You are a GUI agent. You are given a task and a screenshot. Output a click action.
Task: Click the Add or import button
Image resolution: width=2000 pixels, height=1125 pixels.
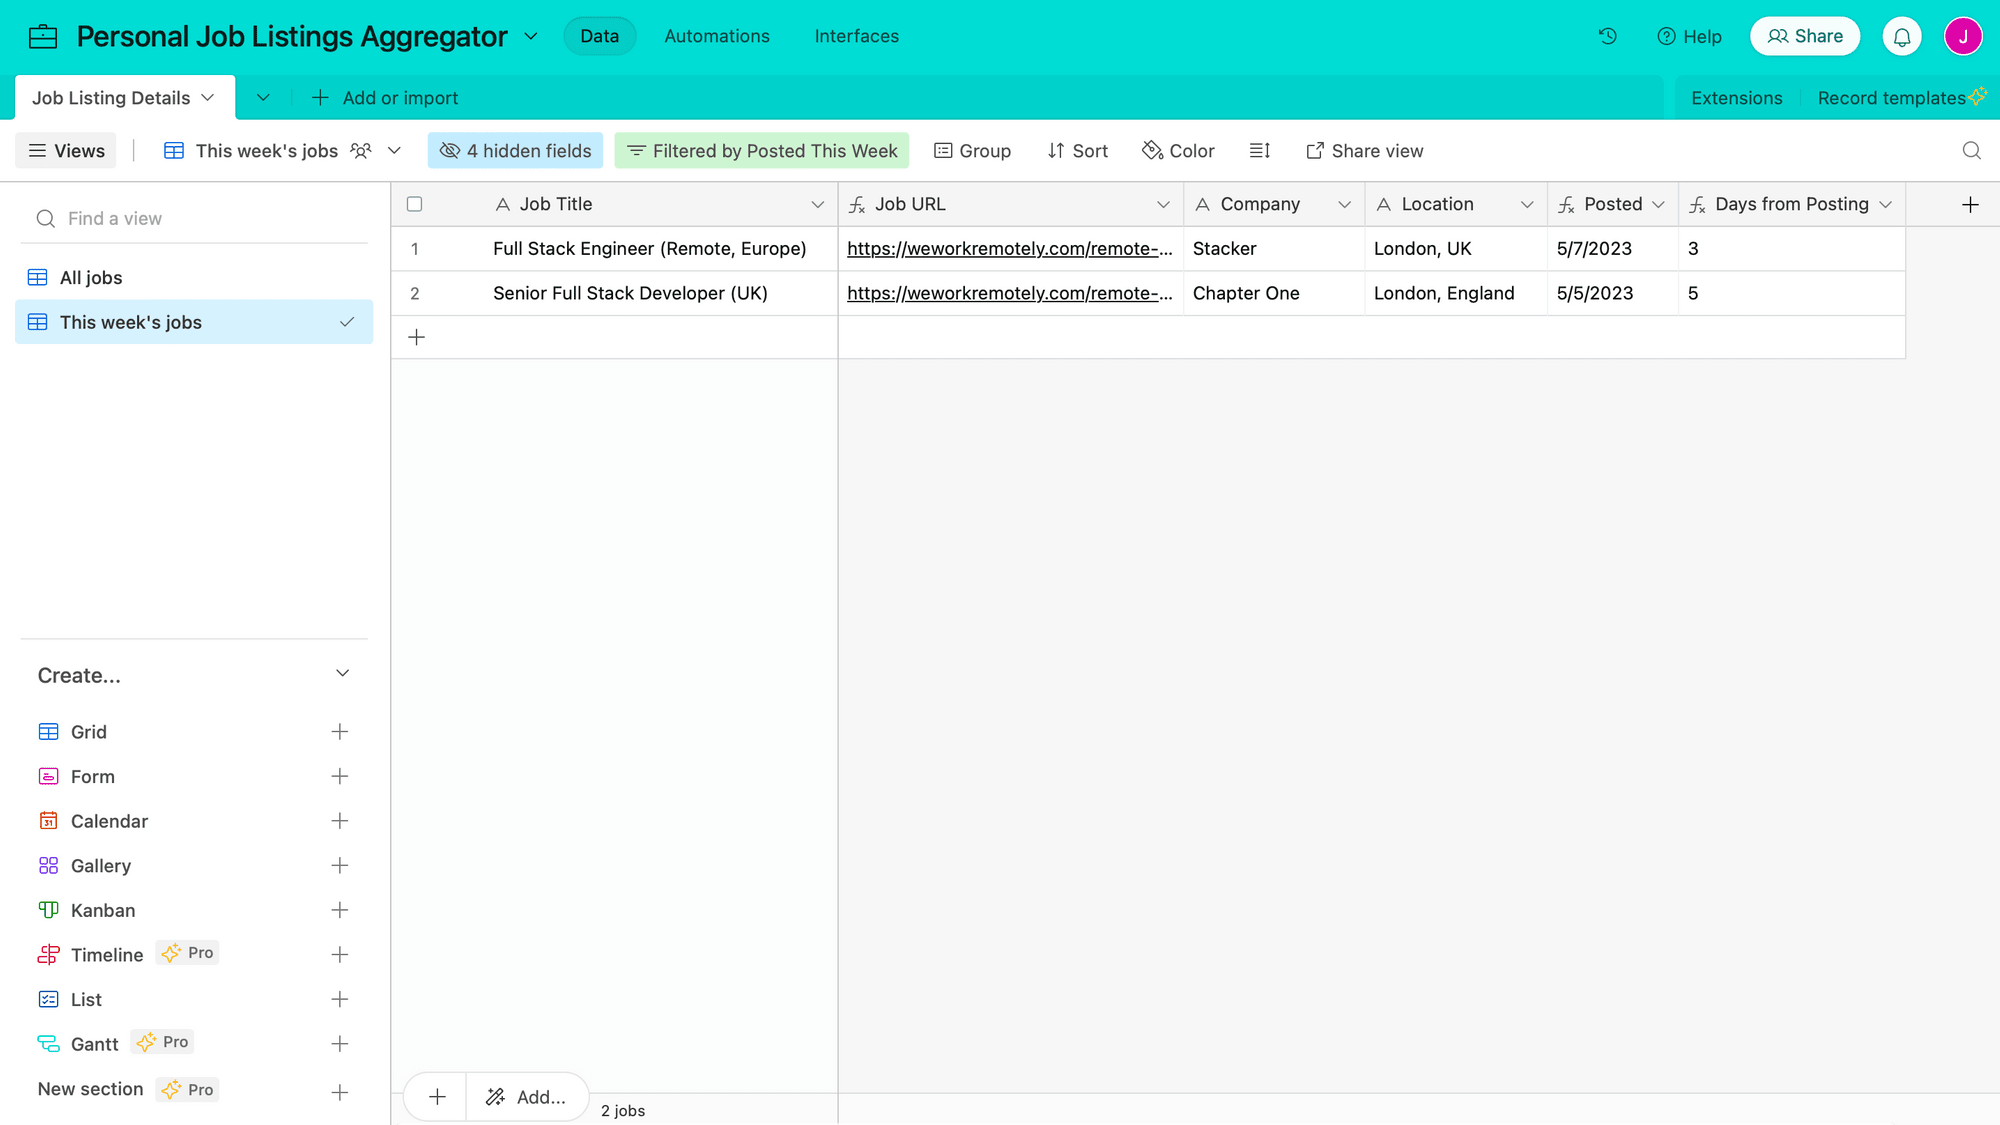pyautogui.click(x=385, y=98)
